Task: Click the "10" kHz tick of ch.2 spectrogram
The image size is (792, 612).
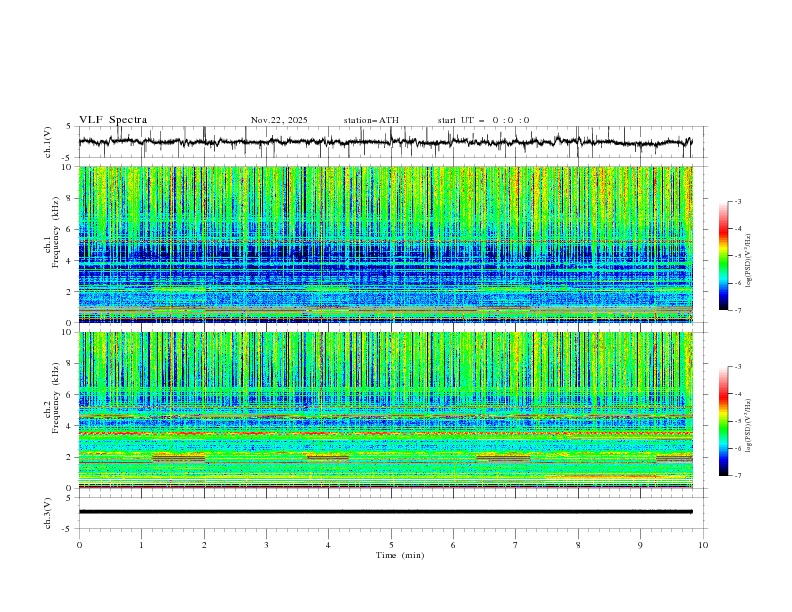Action: (68, 332)
